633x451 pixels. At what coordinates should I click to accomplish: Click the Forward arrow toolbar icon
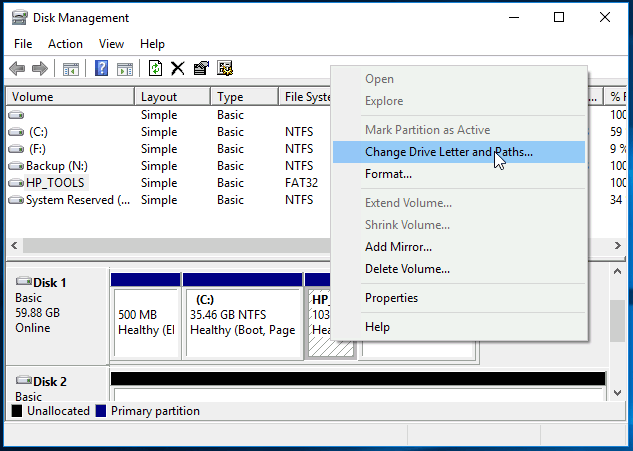tap(40, 68)
